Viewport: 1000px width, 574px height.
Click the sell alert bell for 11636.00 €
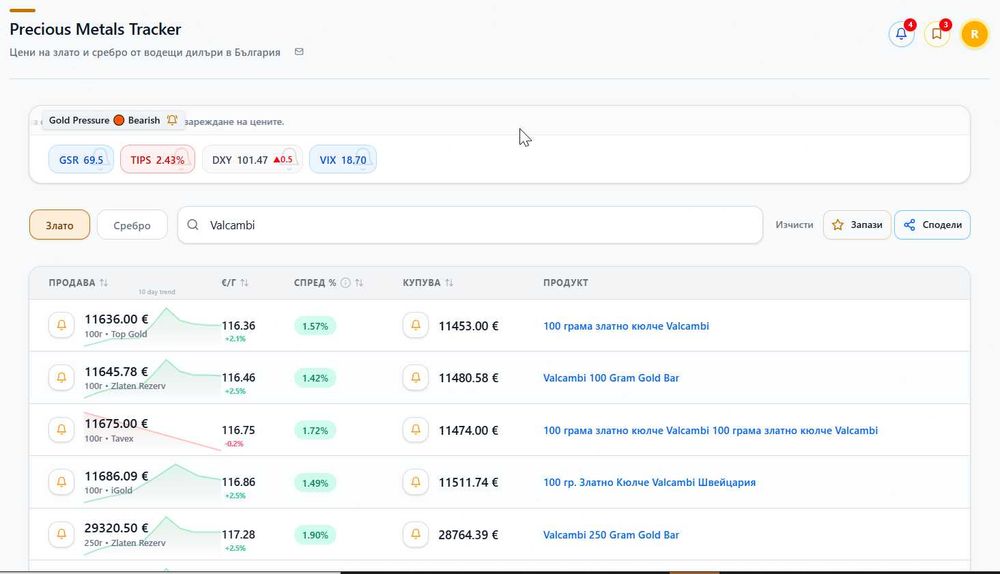click(x=61, y=325)
